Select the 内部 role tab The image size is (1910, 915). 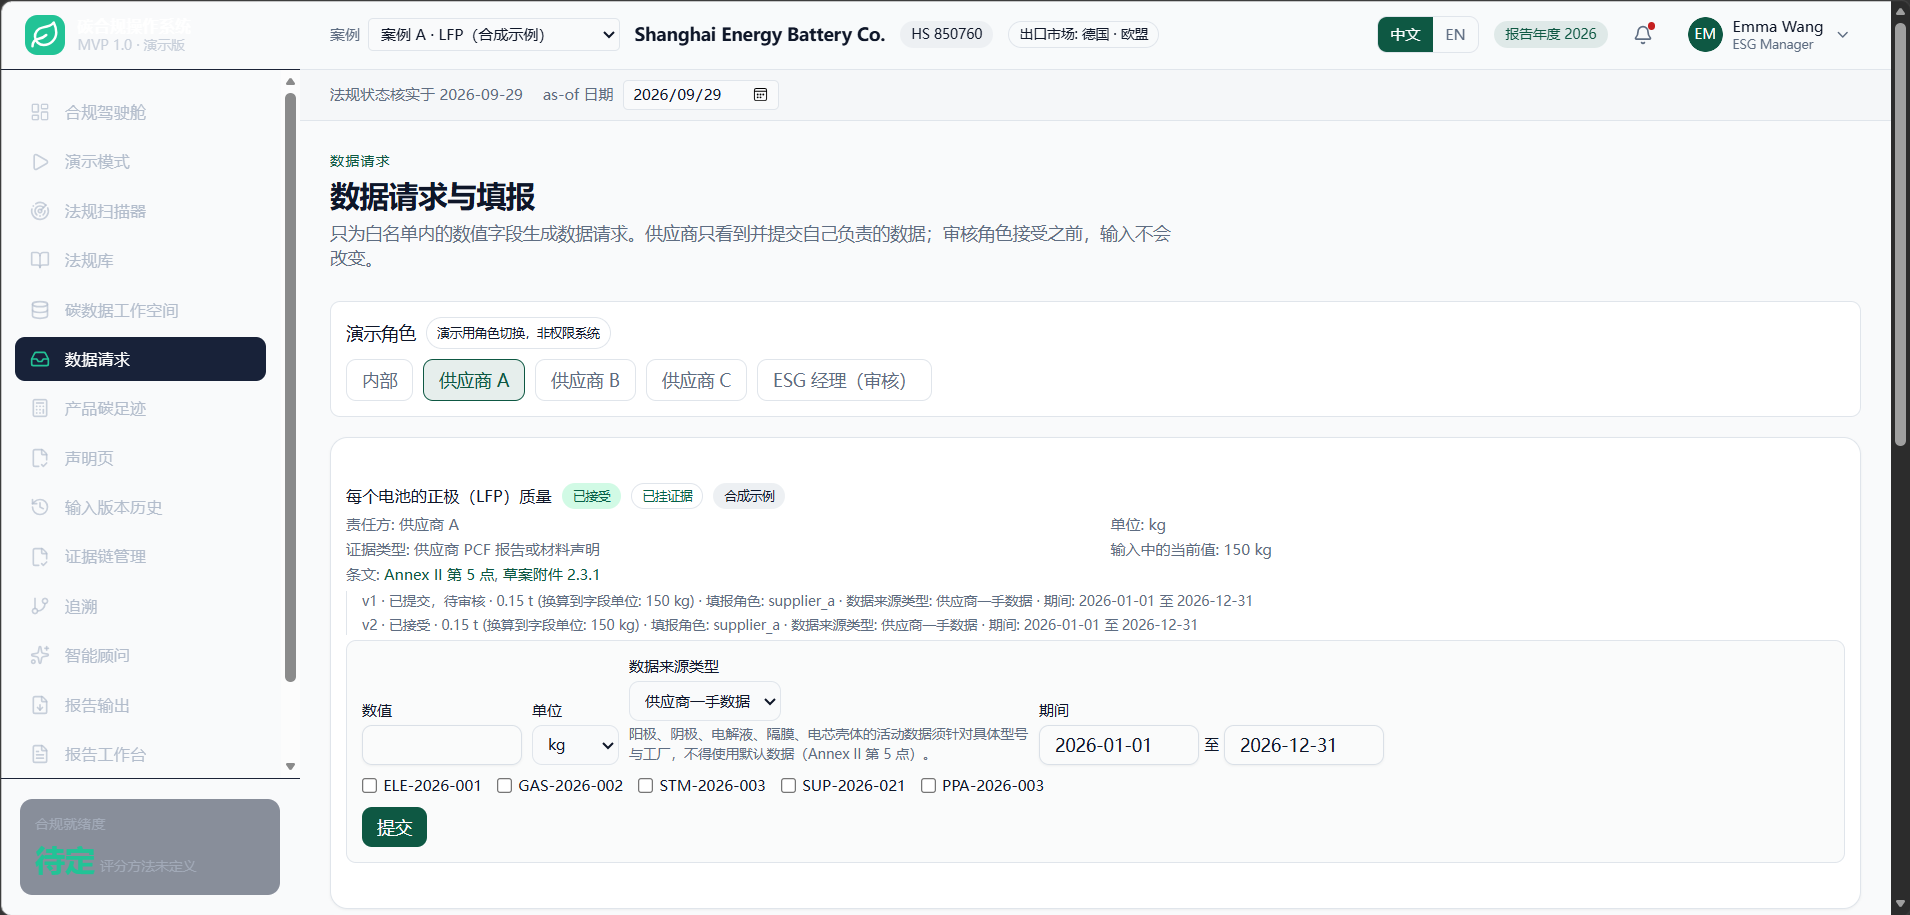(380, 380)
